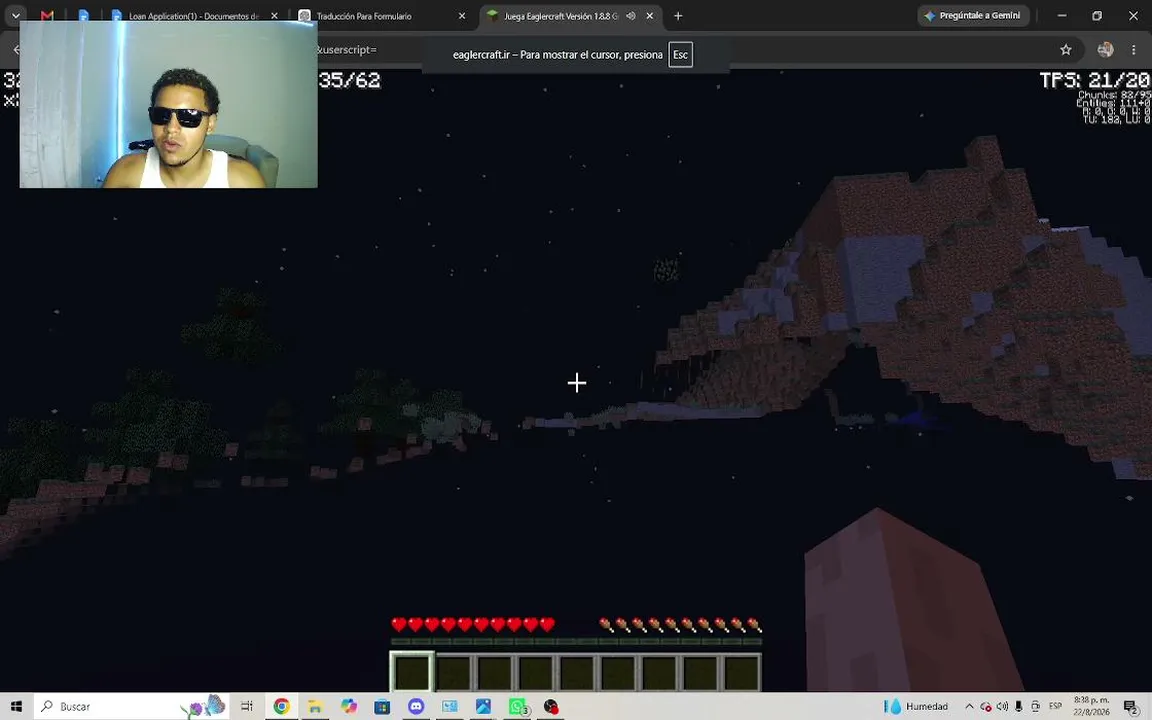Open the Chrome three-dot menu
This screenshot has height=720, width=1152.
(1134, 50)
